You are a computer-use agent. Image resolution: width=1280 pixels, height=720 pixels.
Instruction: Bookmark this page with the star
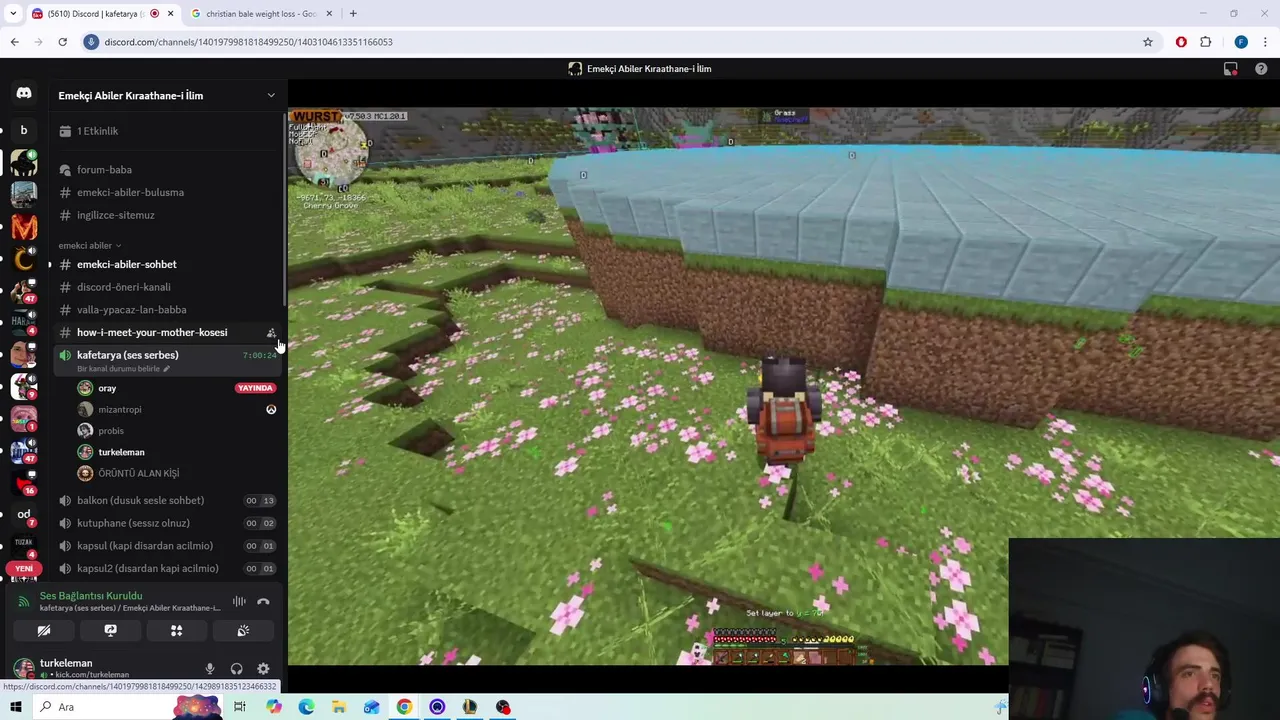tap(1148, 42)
